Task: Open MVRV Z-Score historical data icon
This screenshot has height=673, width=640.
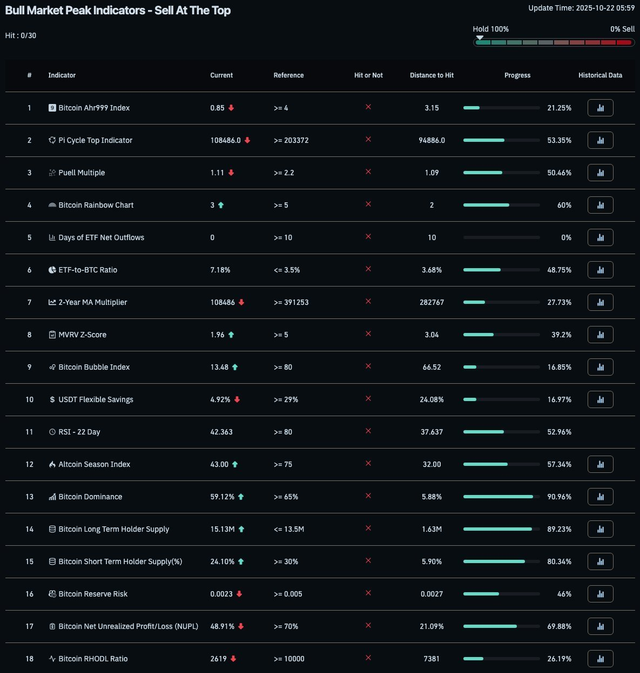Action: (600, 335)
